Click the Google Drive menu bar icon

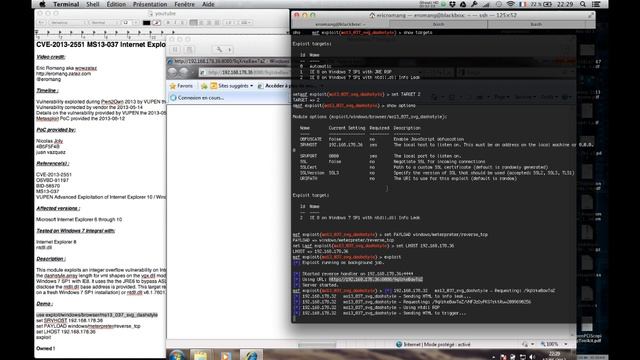(463, 4)
